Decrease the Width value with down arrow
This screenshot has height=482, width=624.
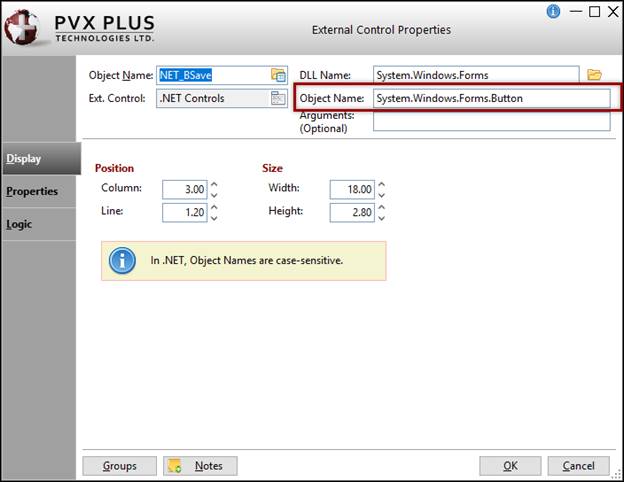point(382,195)
